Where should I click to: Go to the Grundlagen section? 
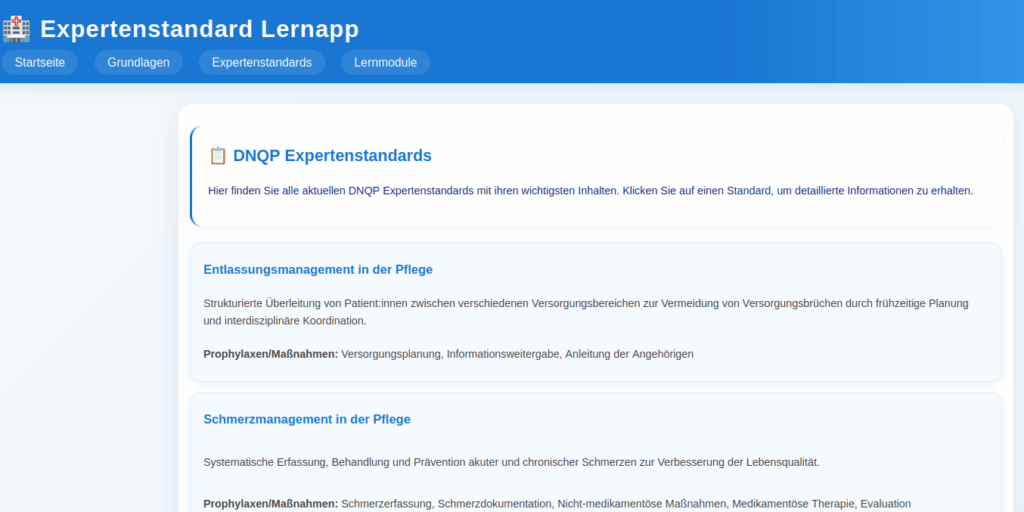(x=138, y=62)
